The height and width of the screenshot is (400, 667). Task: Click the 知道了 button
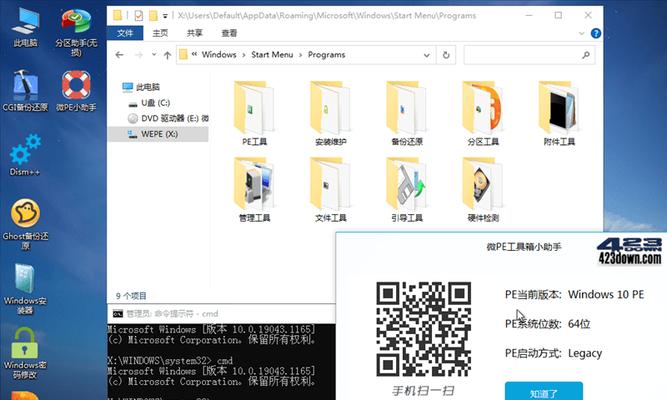[x=544, y=392]
